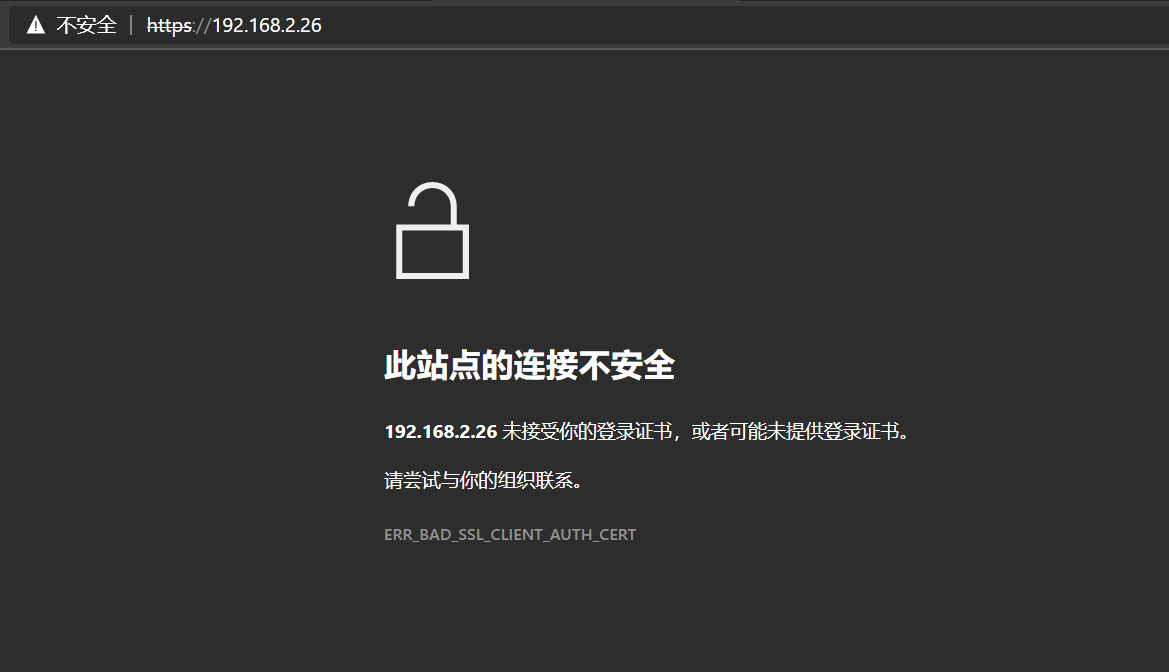
Task: Click the open padlock icon on the page
Action: [x=432, y=230]
